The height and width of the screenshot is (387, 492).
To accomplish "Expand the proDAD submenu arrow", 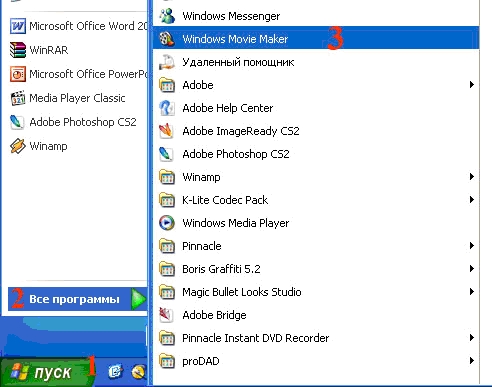I will pos(472,361).
